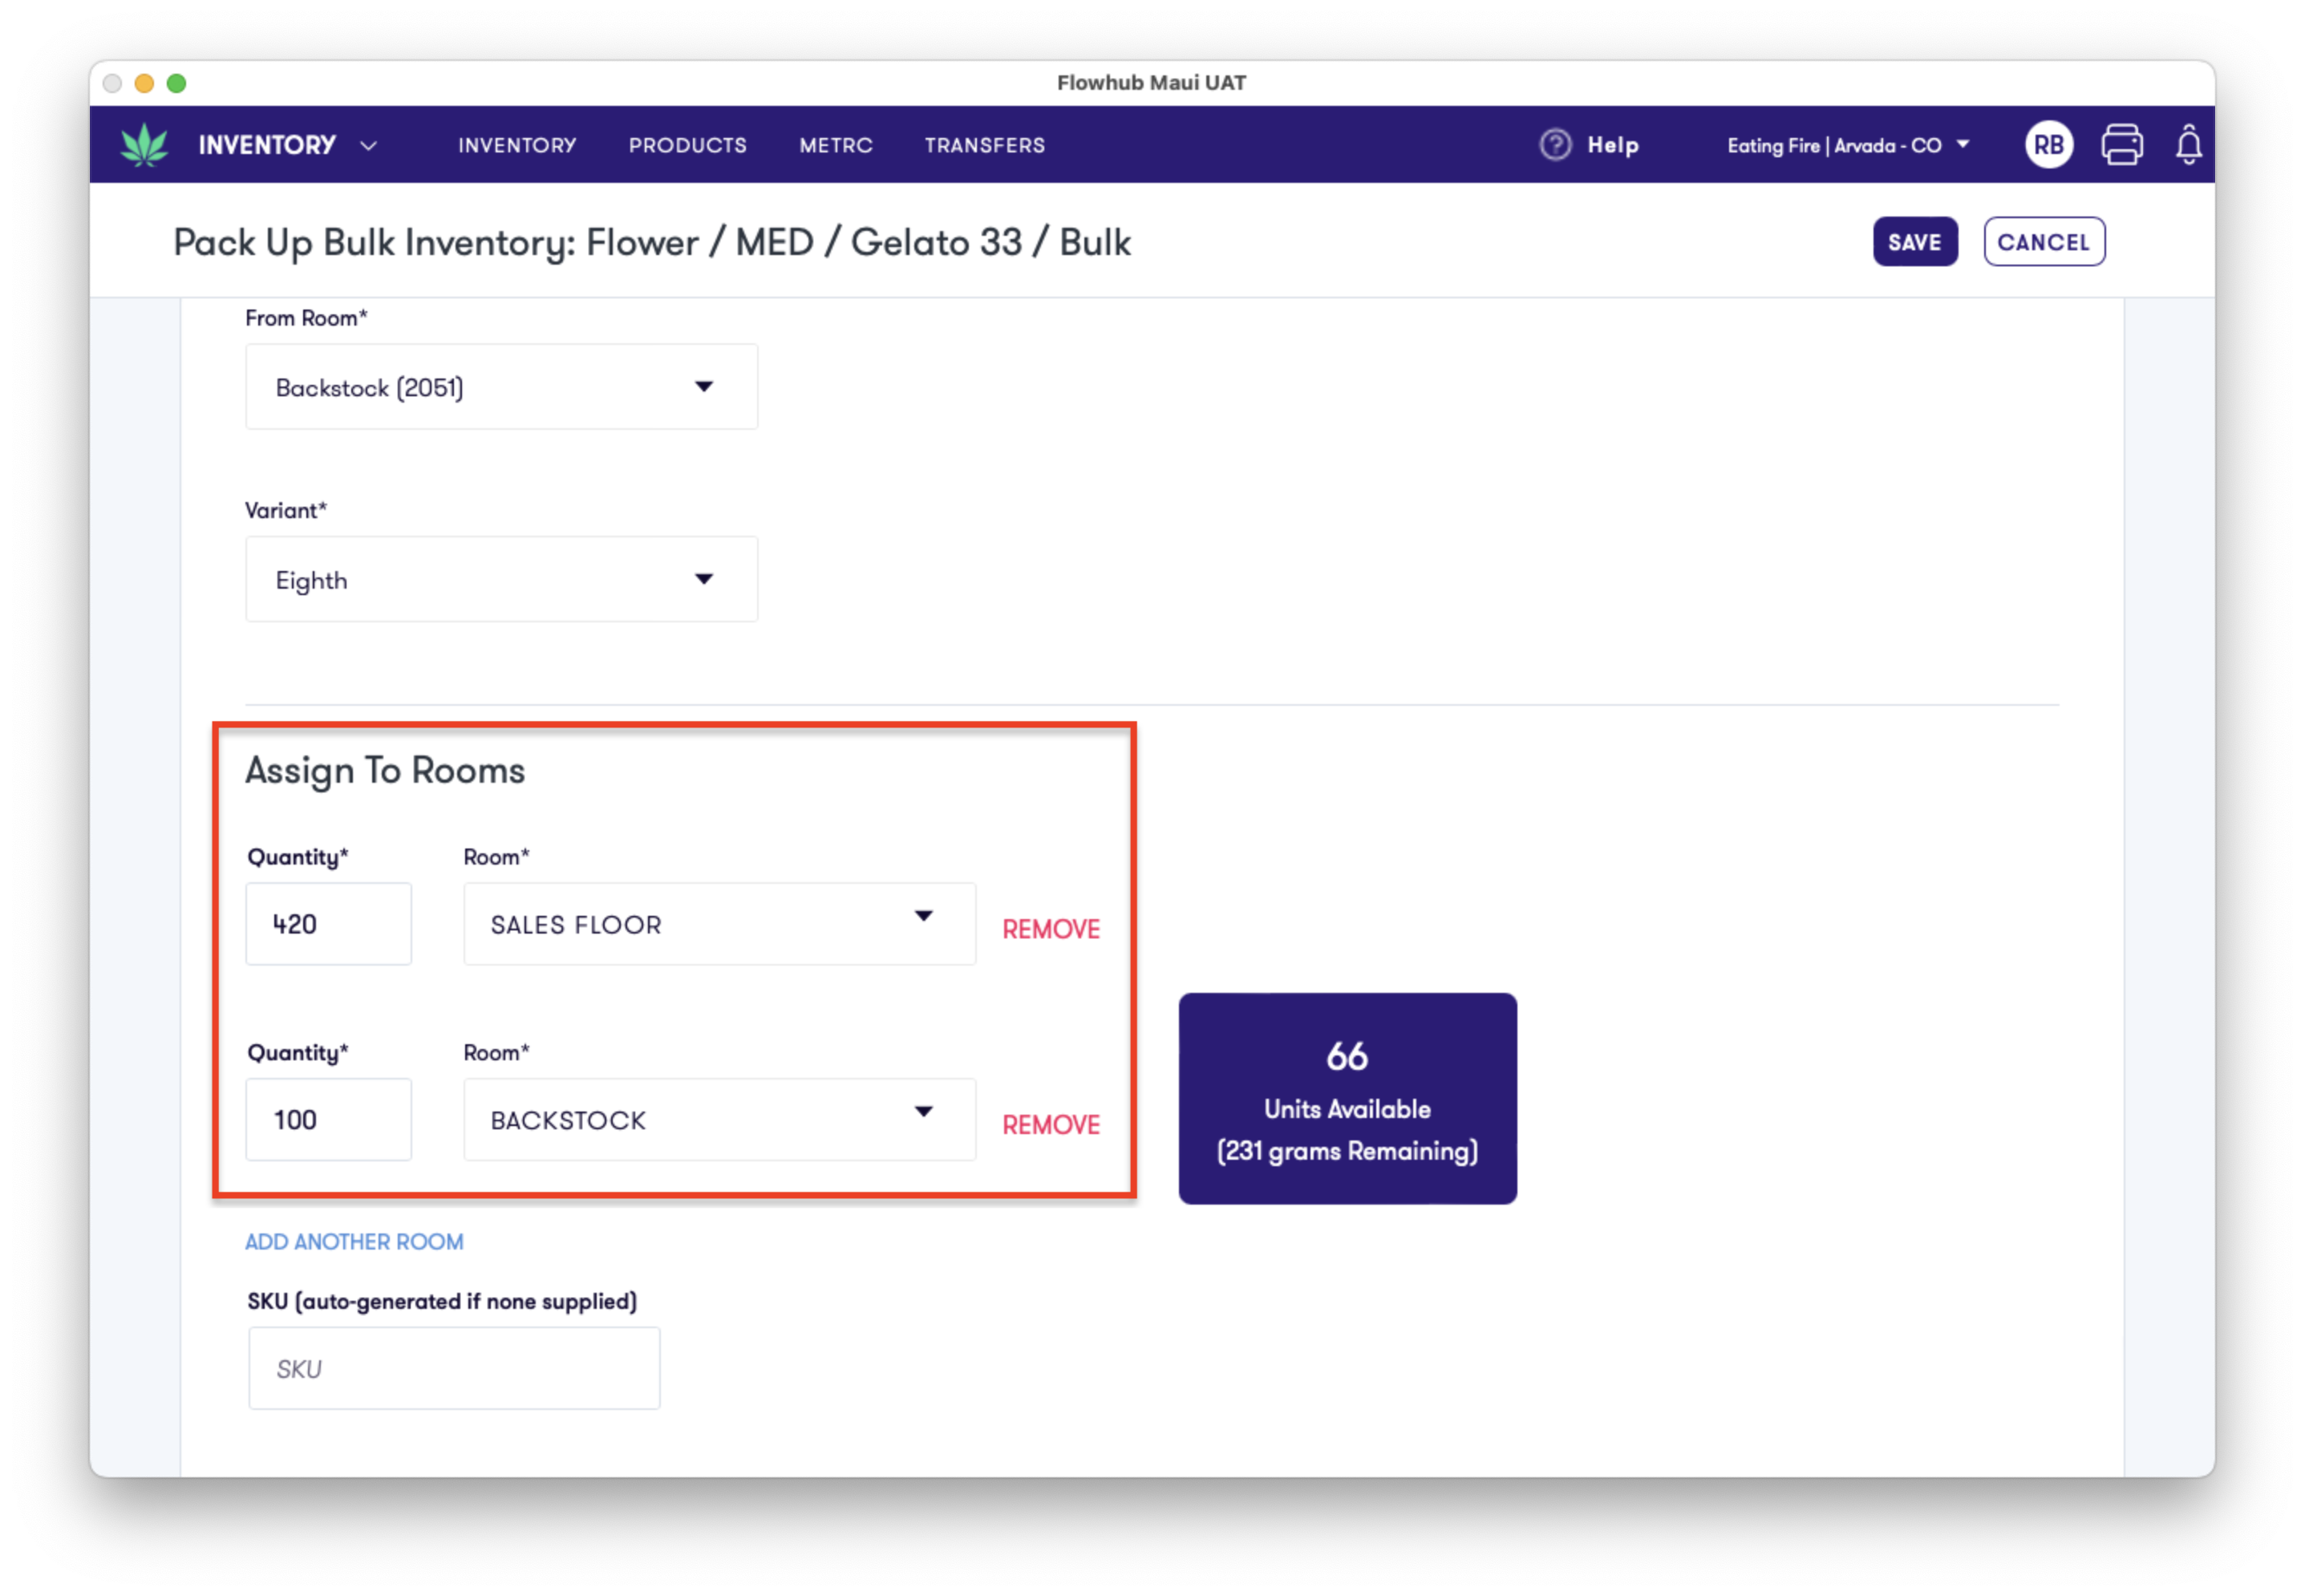Click the SKU auto-generated label text
The image size is (2305, 1596).
tap(442, 1302)
